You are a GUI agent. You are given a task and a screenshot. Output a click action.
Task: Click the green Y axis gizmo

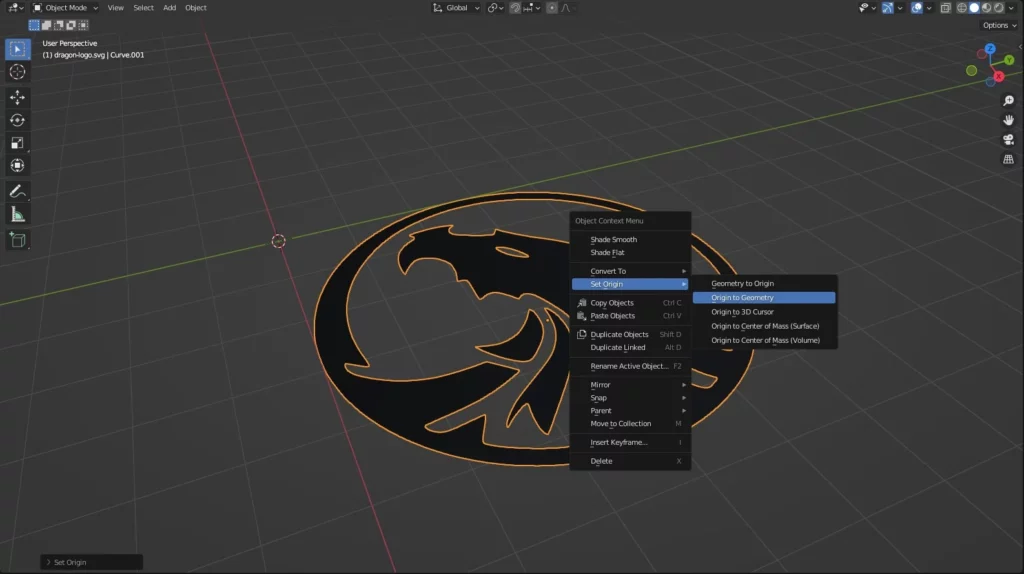tap(1009, 60)
